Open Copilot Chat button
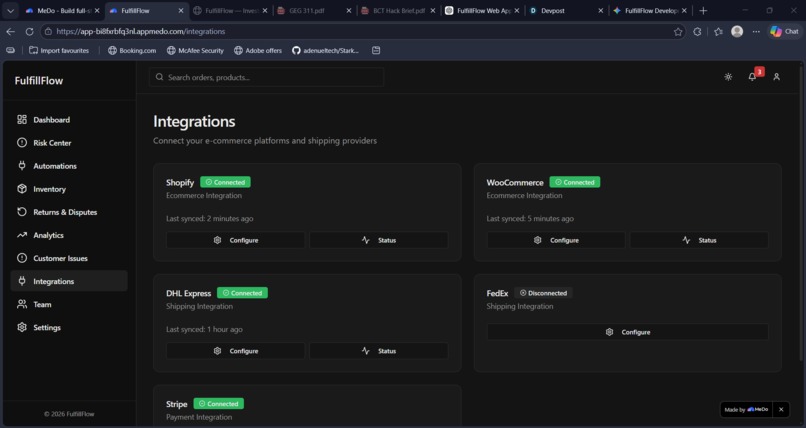Screen dimensions: 806x428 [x=785, y=31]
